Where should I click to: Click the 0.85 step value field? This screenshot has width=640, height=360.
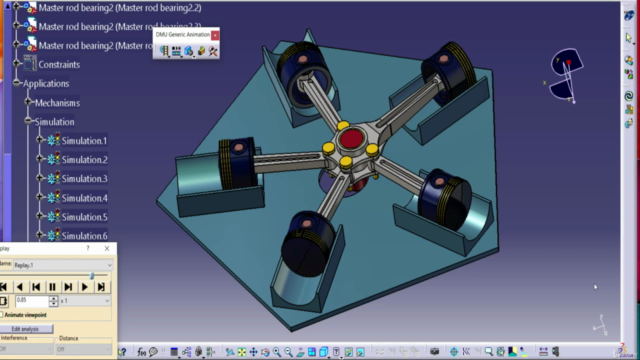click(x=32, y=301)
